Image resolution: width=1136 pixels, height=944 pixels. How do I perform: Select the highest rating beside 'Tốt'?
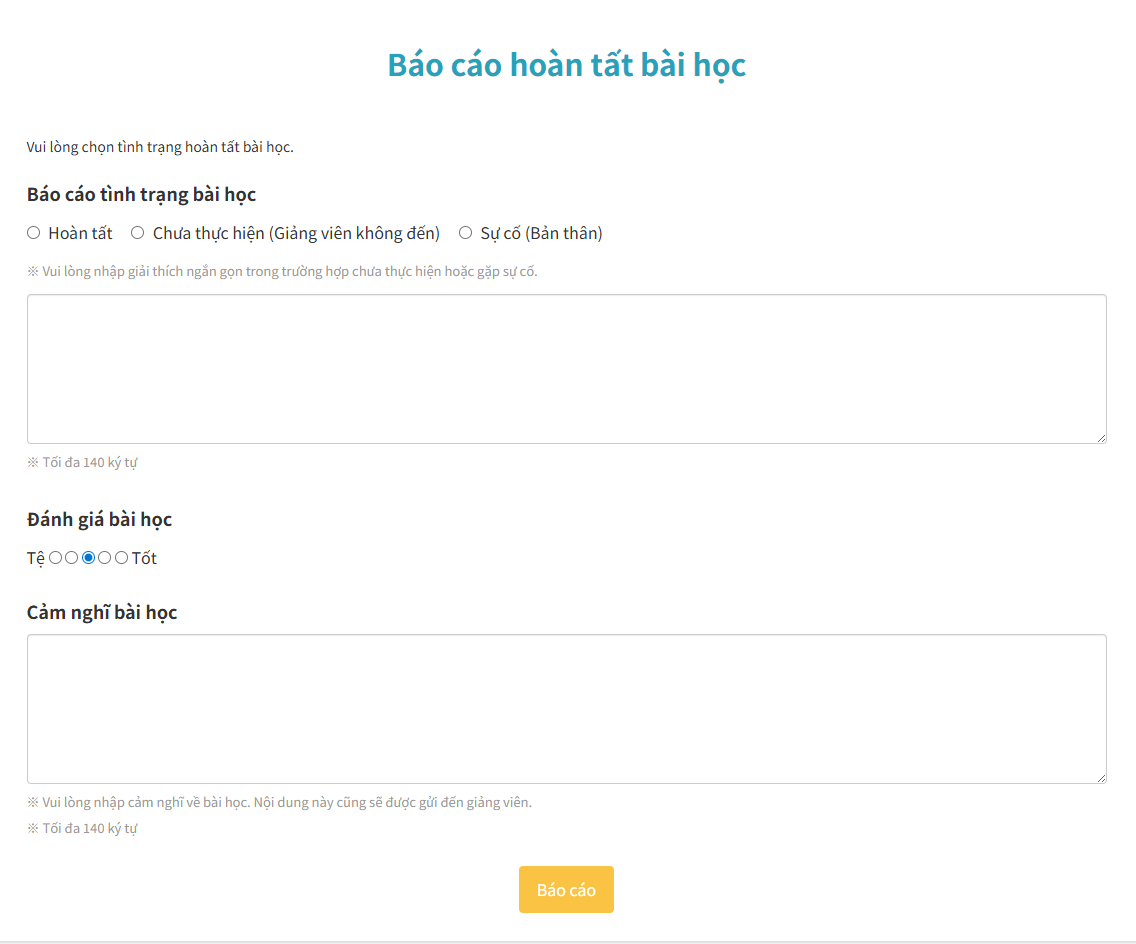coord(121,558)
